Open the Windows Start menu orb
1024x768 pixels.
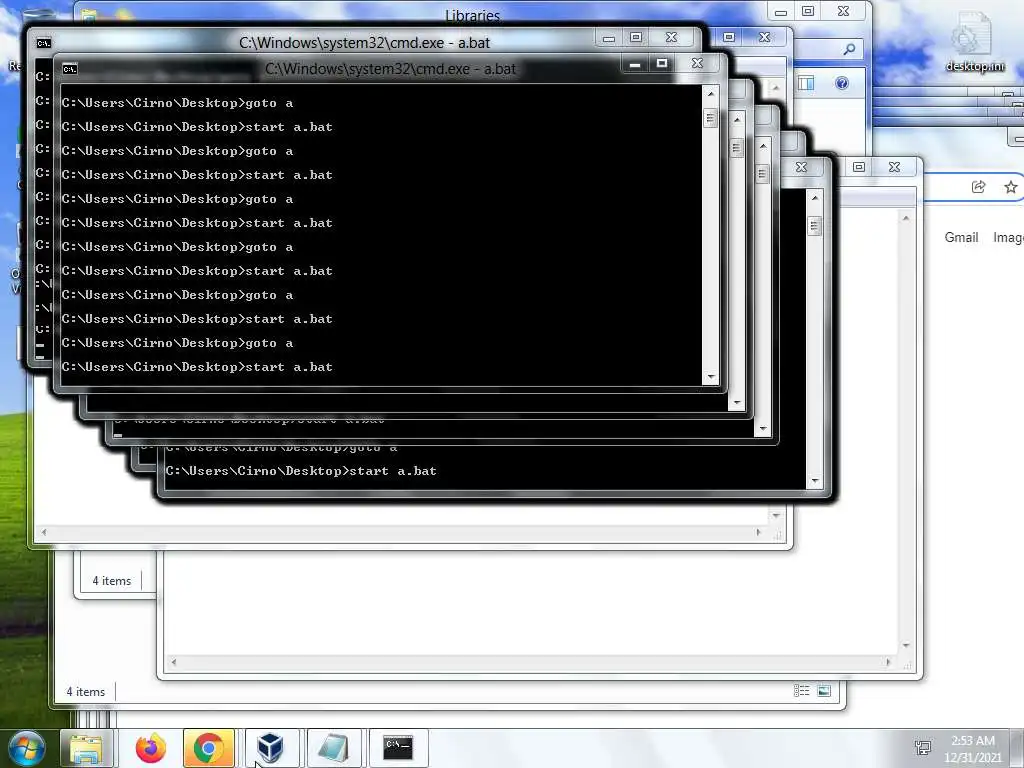[27, 748]
